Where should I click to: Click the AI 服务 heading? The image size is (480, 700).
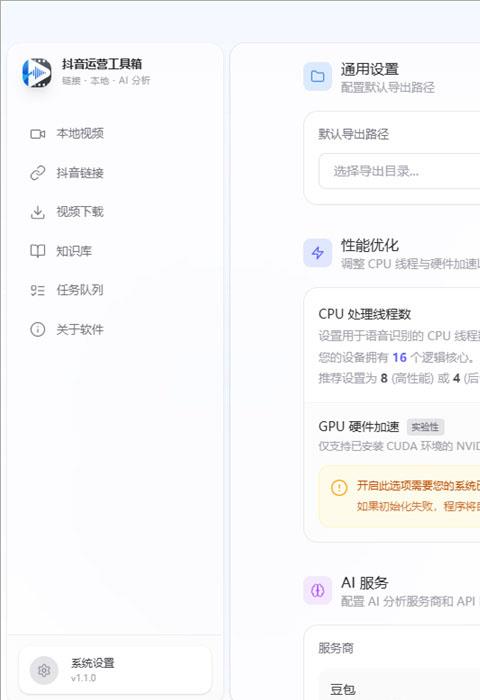click(x=365, y=583)
